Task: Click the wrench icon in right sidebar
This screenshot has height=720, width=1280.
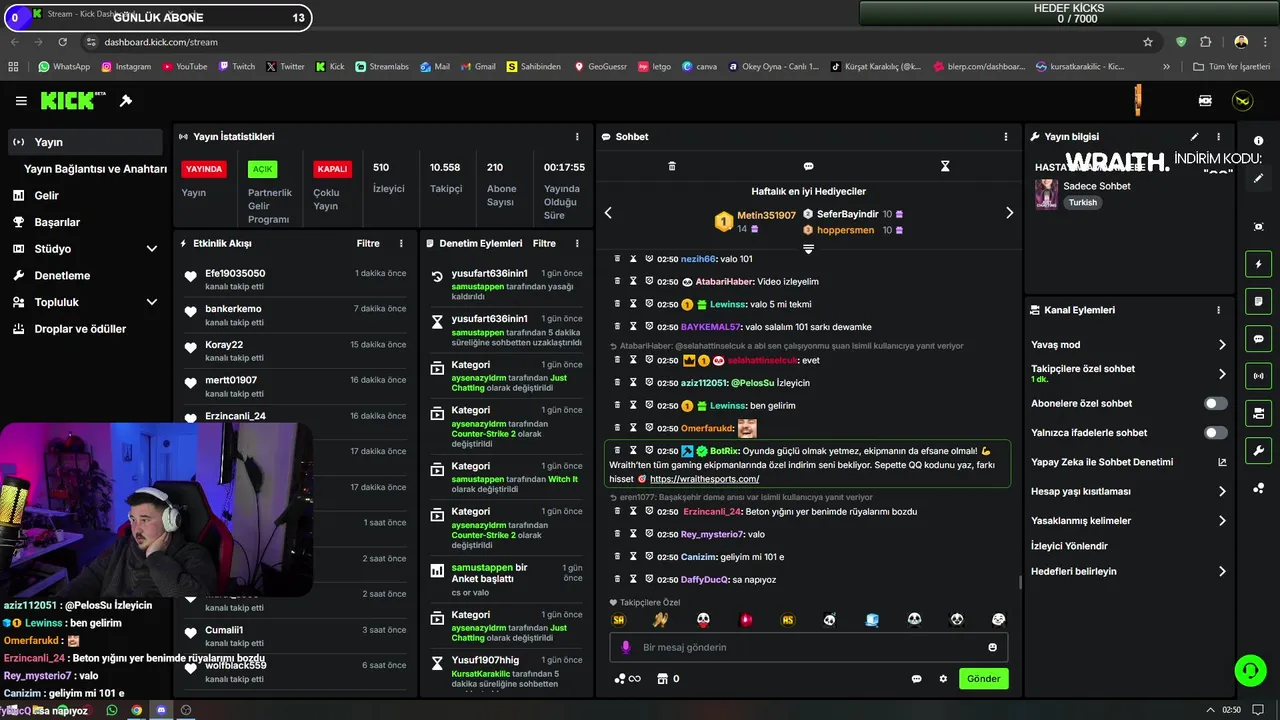Action: [1259, 451]
